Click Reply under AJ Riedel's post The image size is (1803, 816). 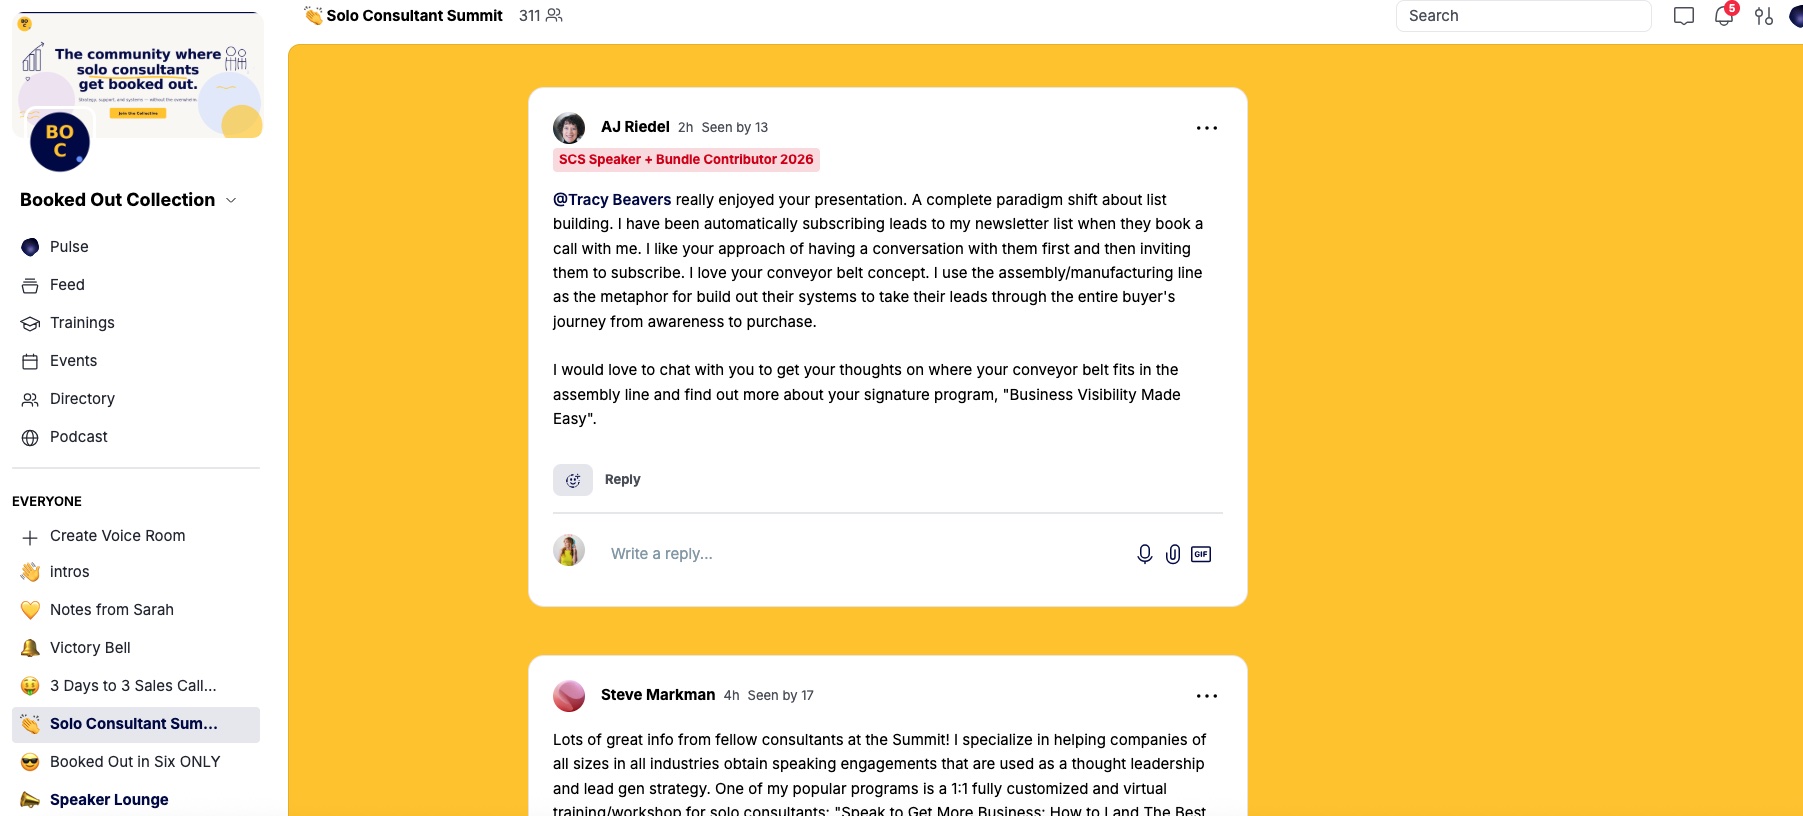click(622, 480)
